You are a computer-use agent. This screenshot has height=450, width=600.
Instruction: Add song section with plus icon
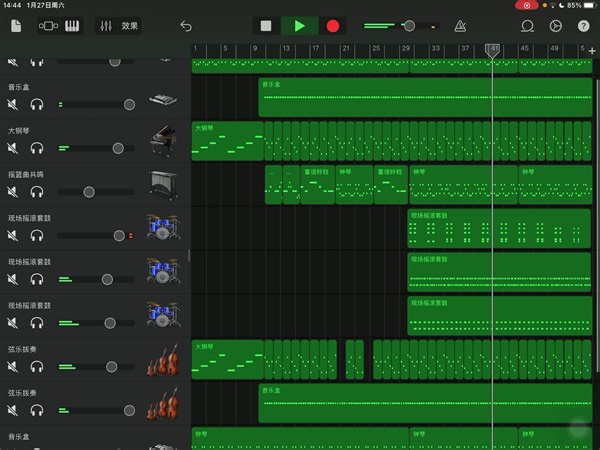(592, 51)
